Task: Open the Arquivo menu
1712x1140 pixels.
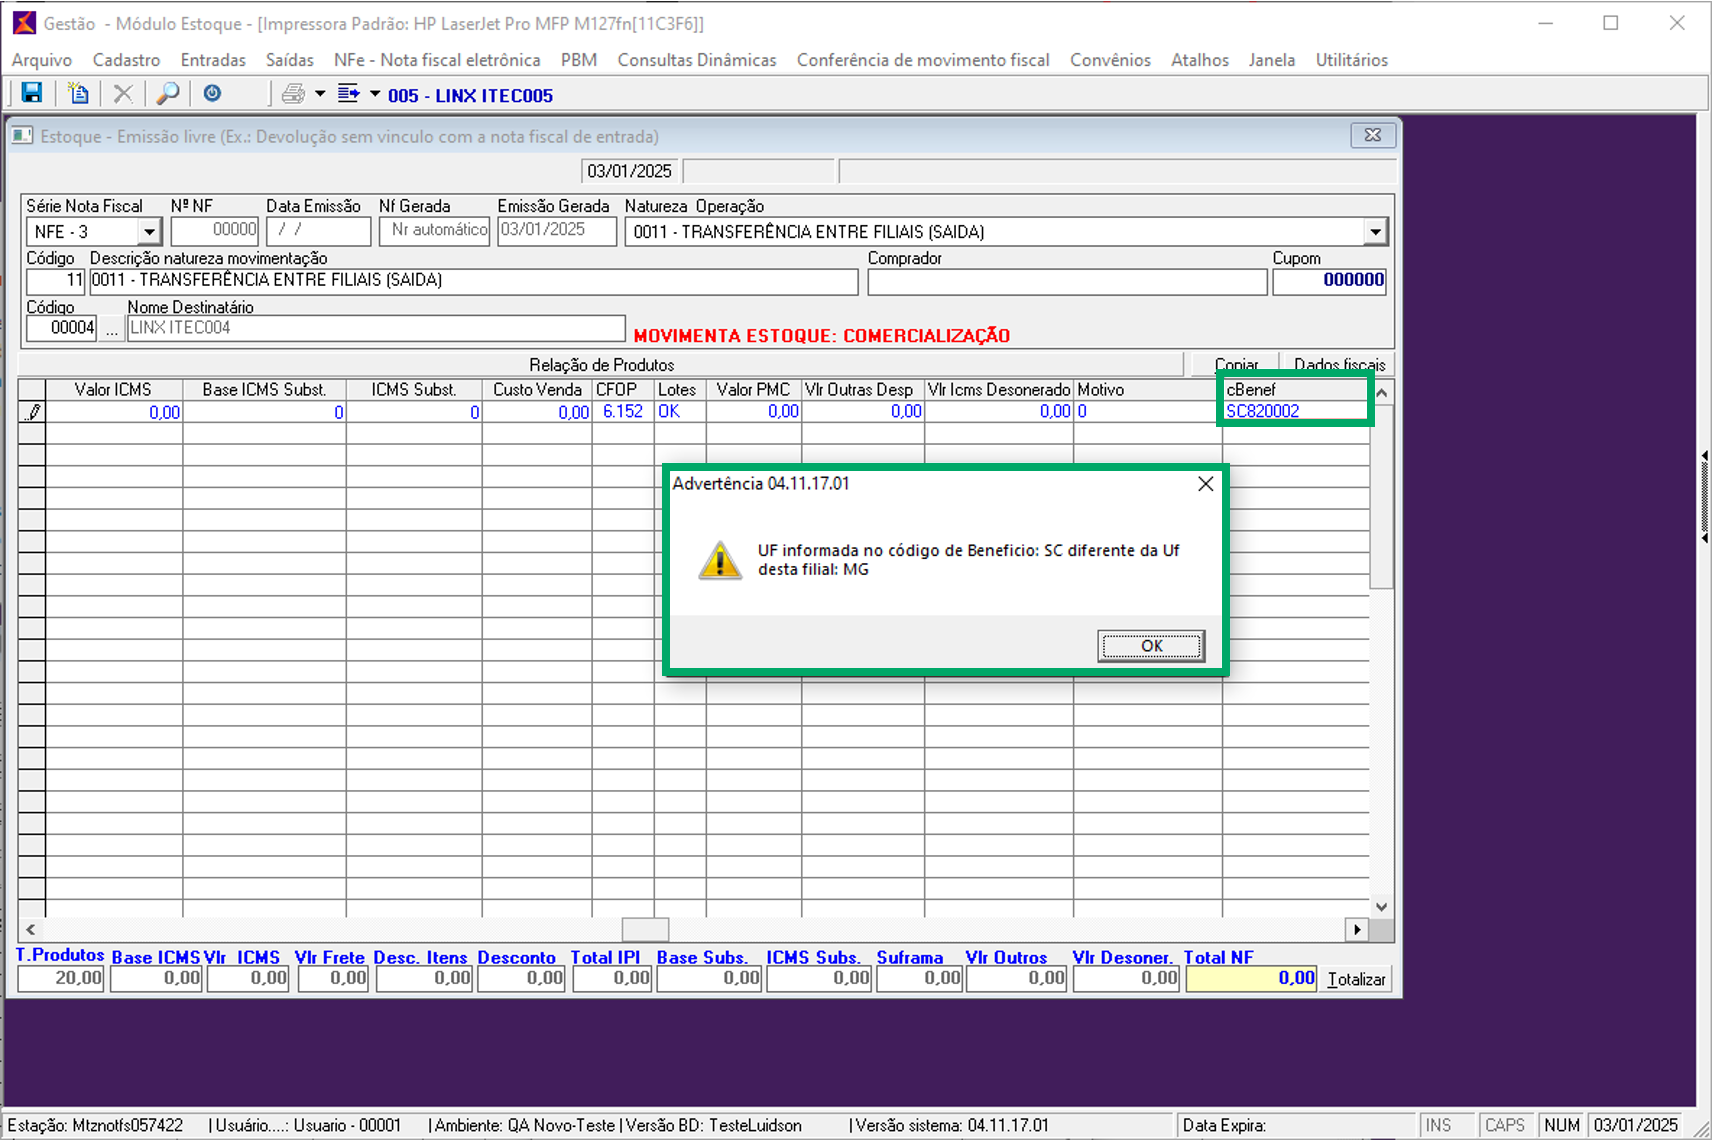Action: tap(42, 60)
